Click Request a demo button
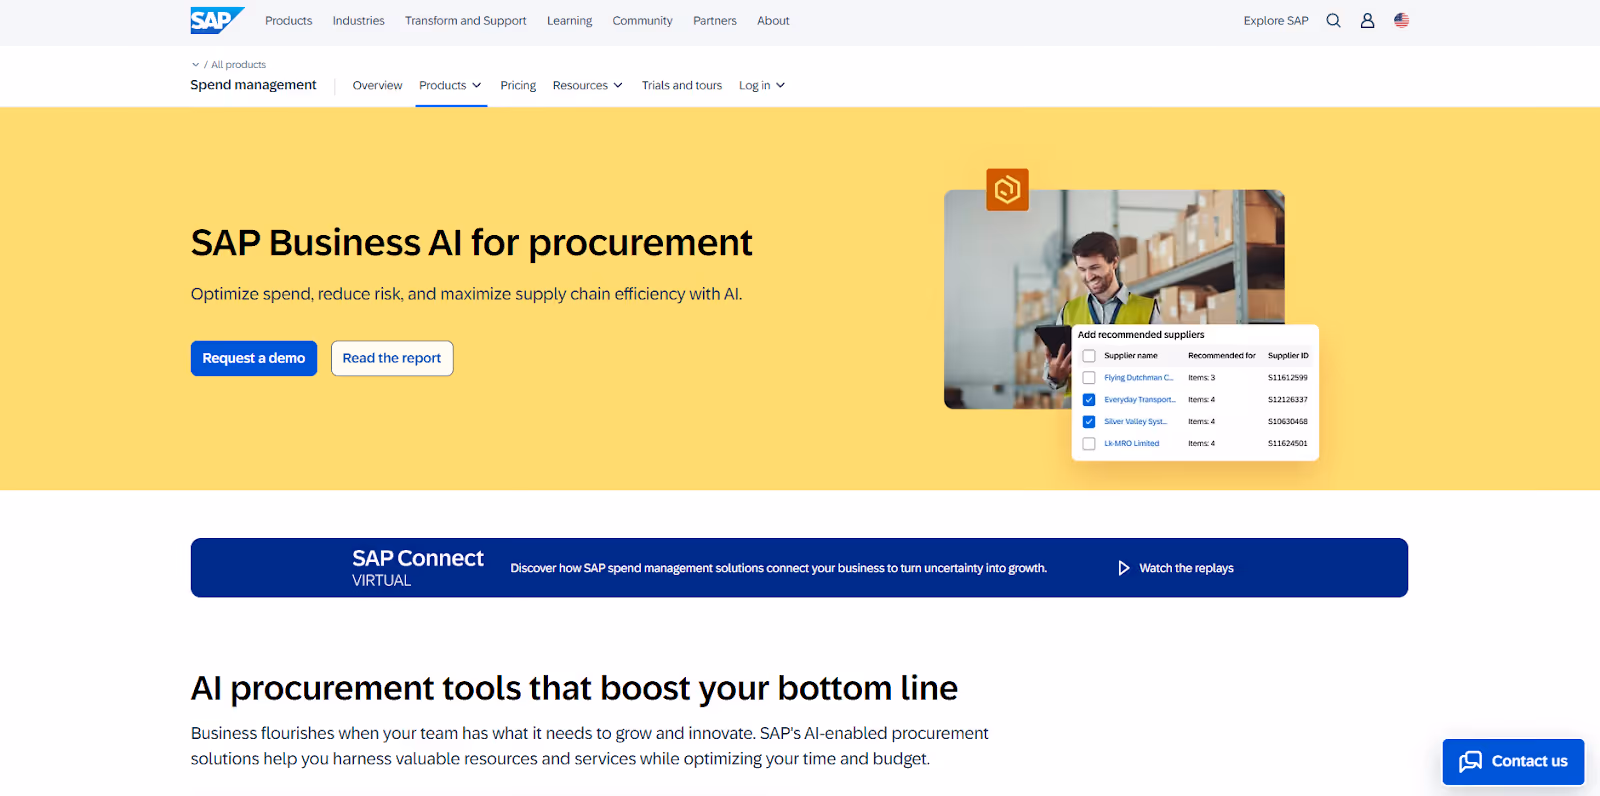This screenshot has width=1600, height=796. 254,358
